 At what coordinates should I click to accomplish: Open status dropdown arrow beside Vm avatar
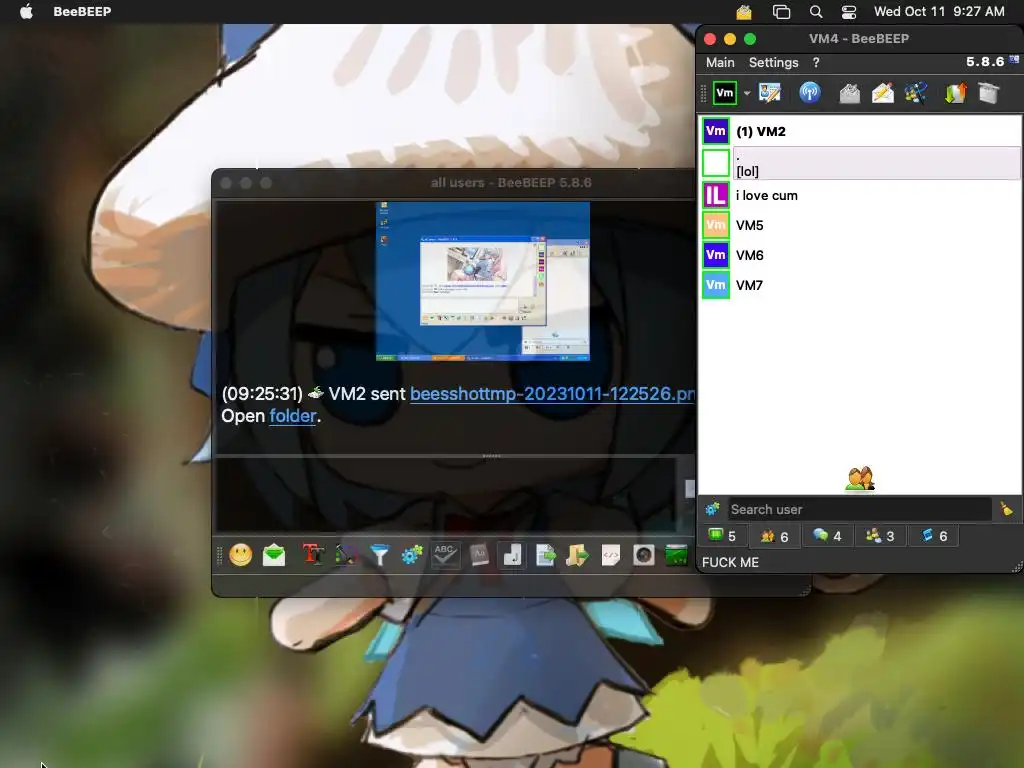pos(746,93)
